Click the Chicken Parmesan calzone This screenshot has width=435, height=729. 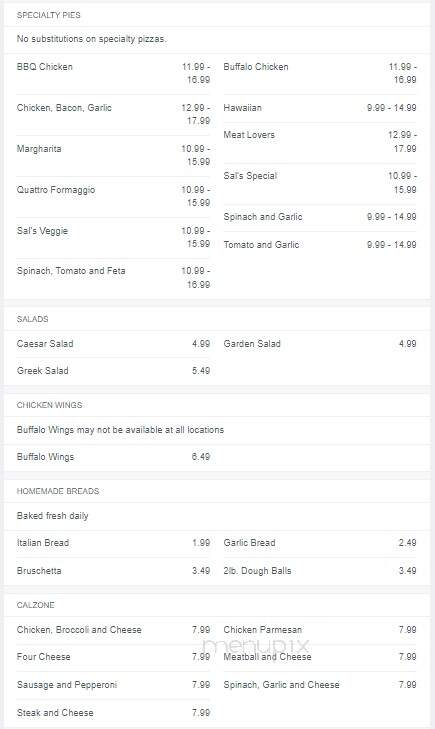point(263,630)
